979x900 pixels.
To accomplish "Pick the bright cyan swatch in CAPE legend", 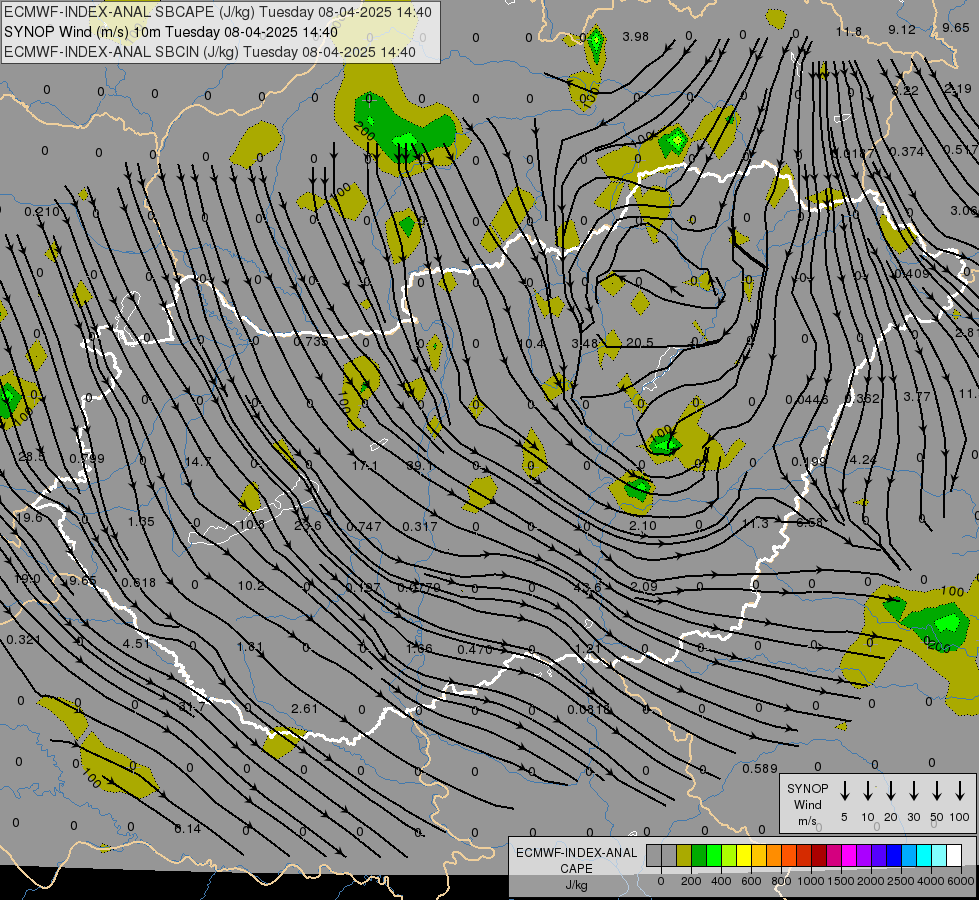I will coord(923,856).
